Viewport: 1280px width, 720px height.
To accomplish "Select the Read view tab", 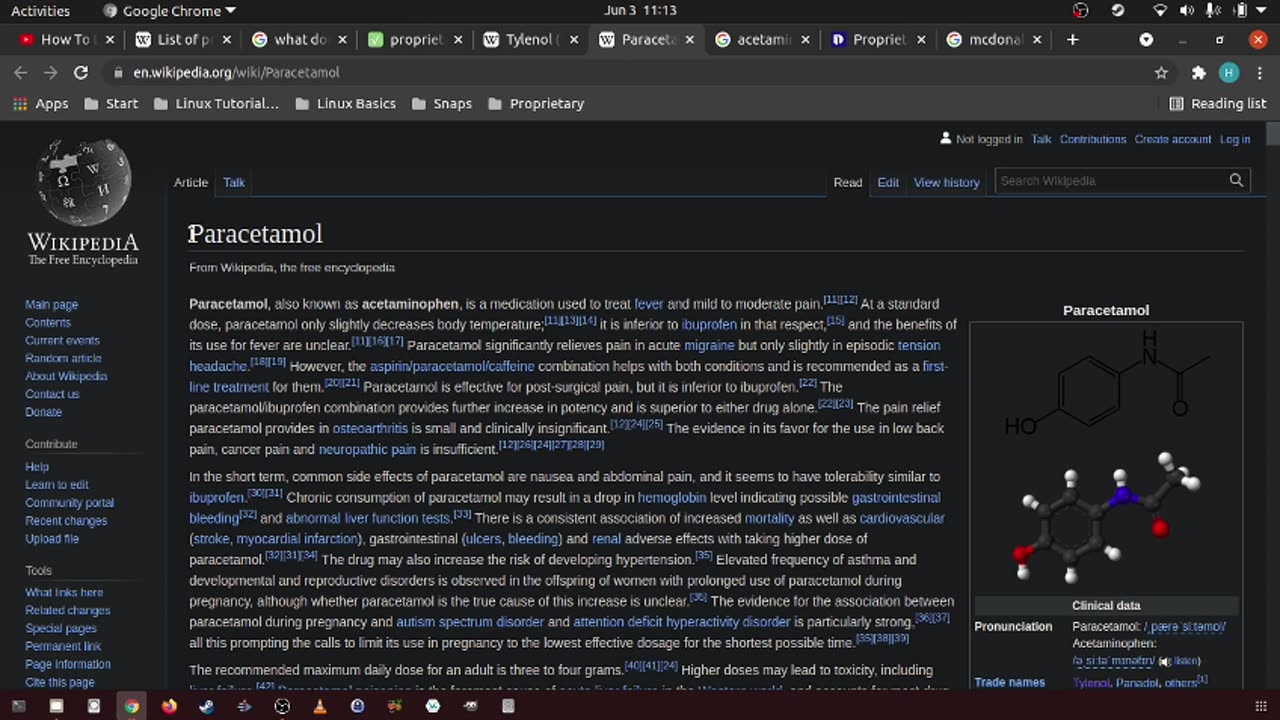I will pos(848,182).
